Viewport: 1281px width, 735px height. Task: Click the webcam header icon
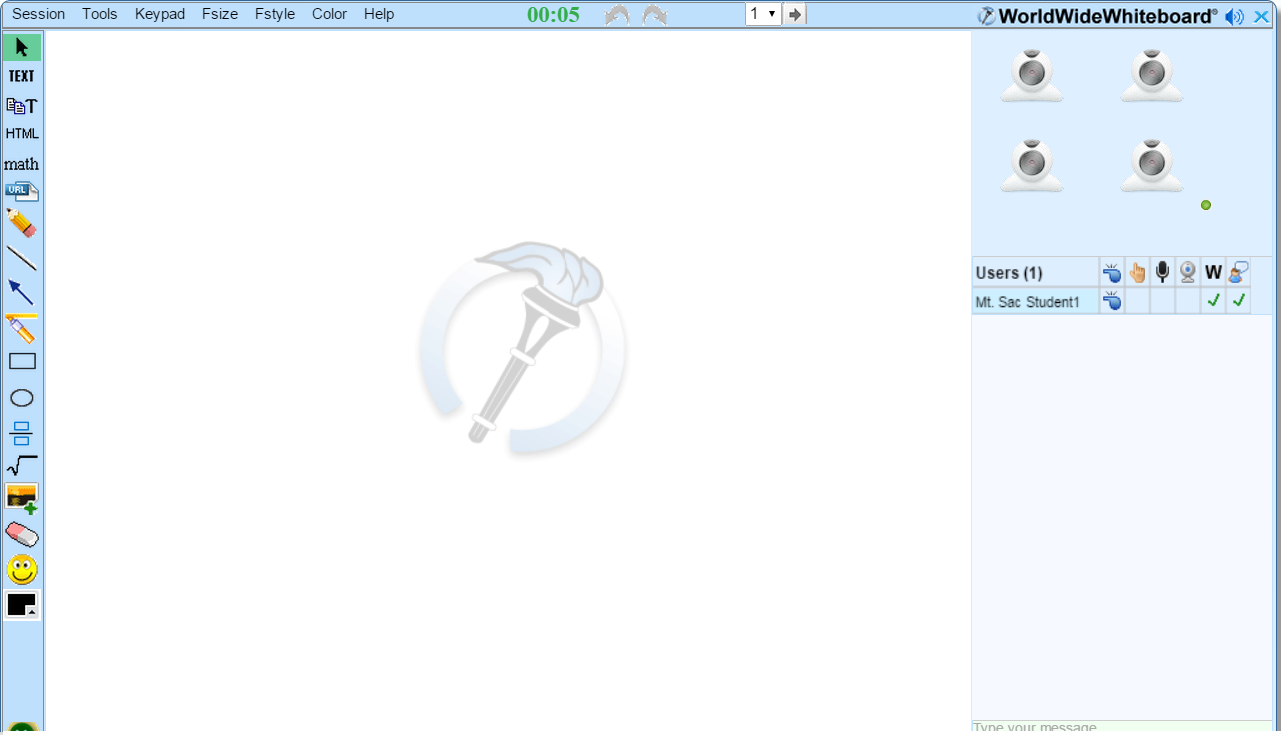tap(1187, 272)
